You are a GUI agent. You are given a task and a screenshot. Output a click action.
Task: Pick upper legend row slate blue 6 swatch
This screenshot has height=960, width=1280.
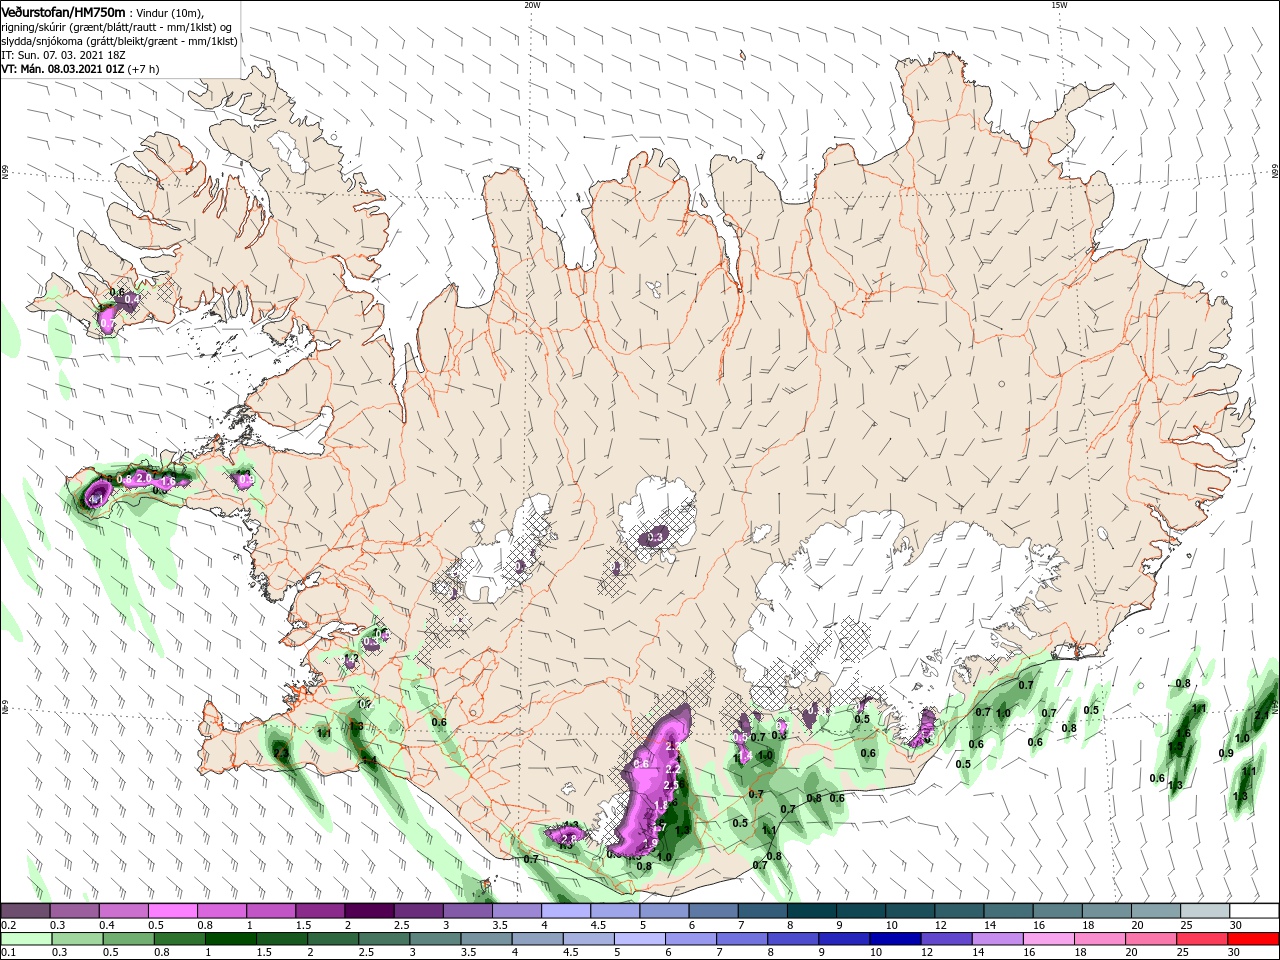tap(714, 911)
